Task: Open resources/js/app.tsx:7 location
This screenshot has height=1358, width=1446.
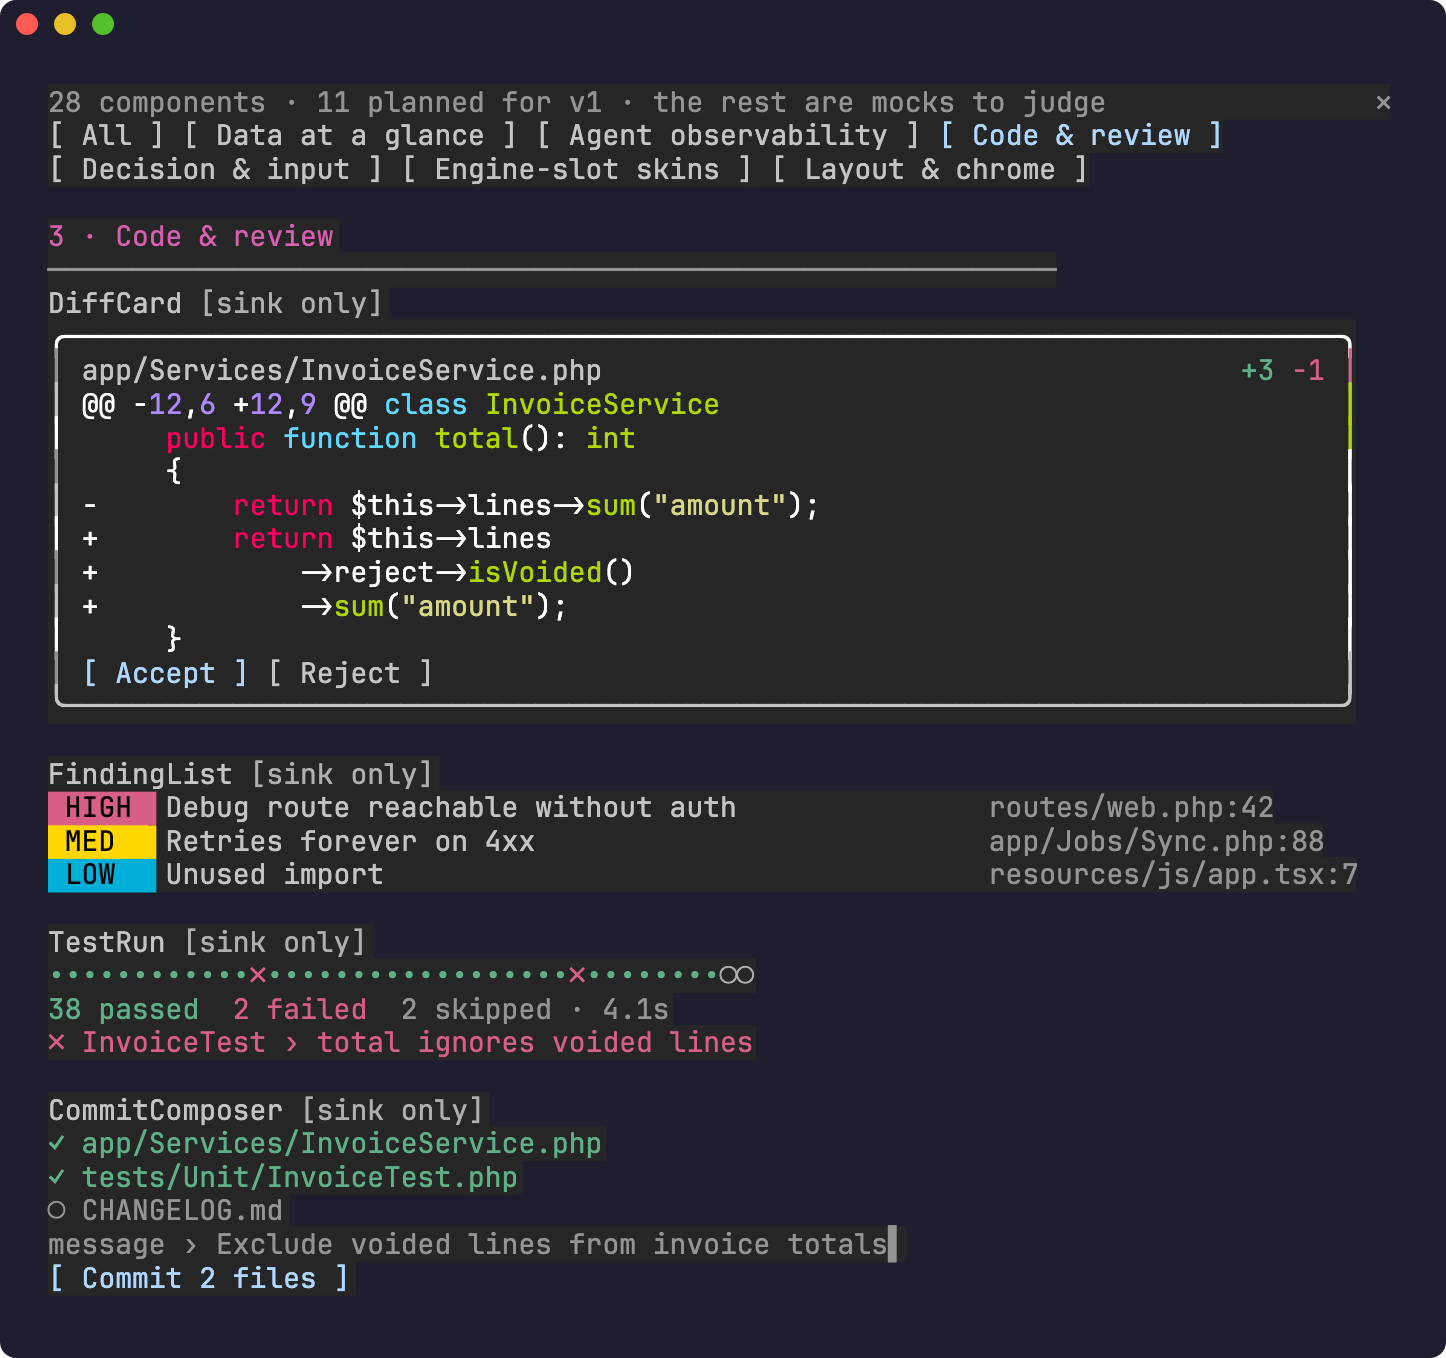Action: (x=1173, y=875)
